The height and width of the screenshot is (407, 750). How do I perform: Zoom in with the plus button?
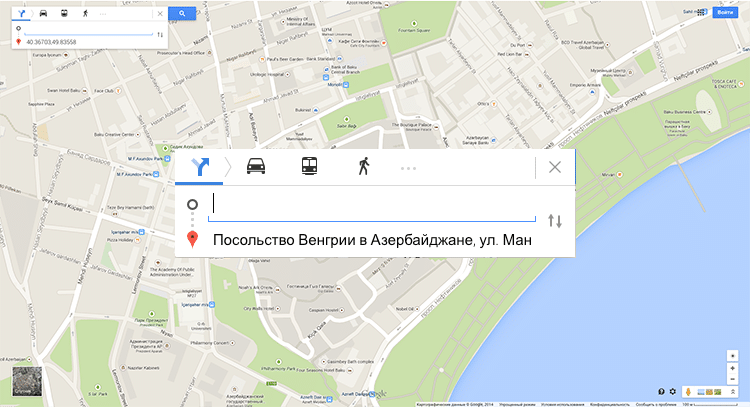732,369
